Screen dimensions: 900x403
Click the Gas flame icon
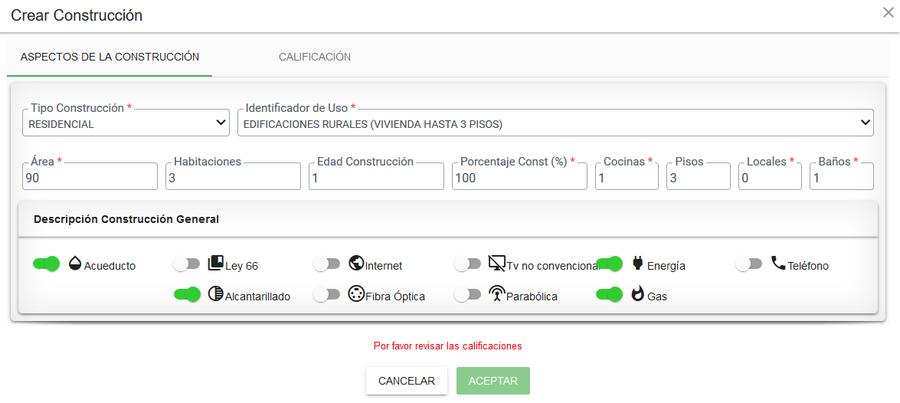(637, 295)
